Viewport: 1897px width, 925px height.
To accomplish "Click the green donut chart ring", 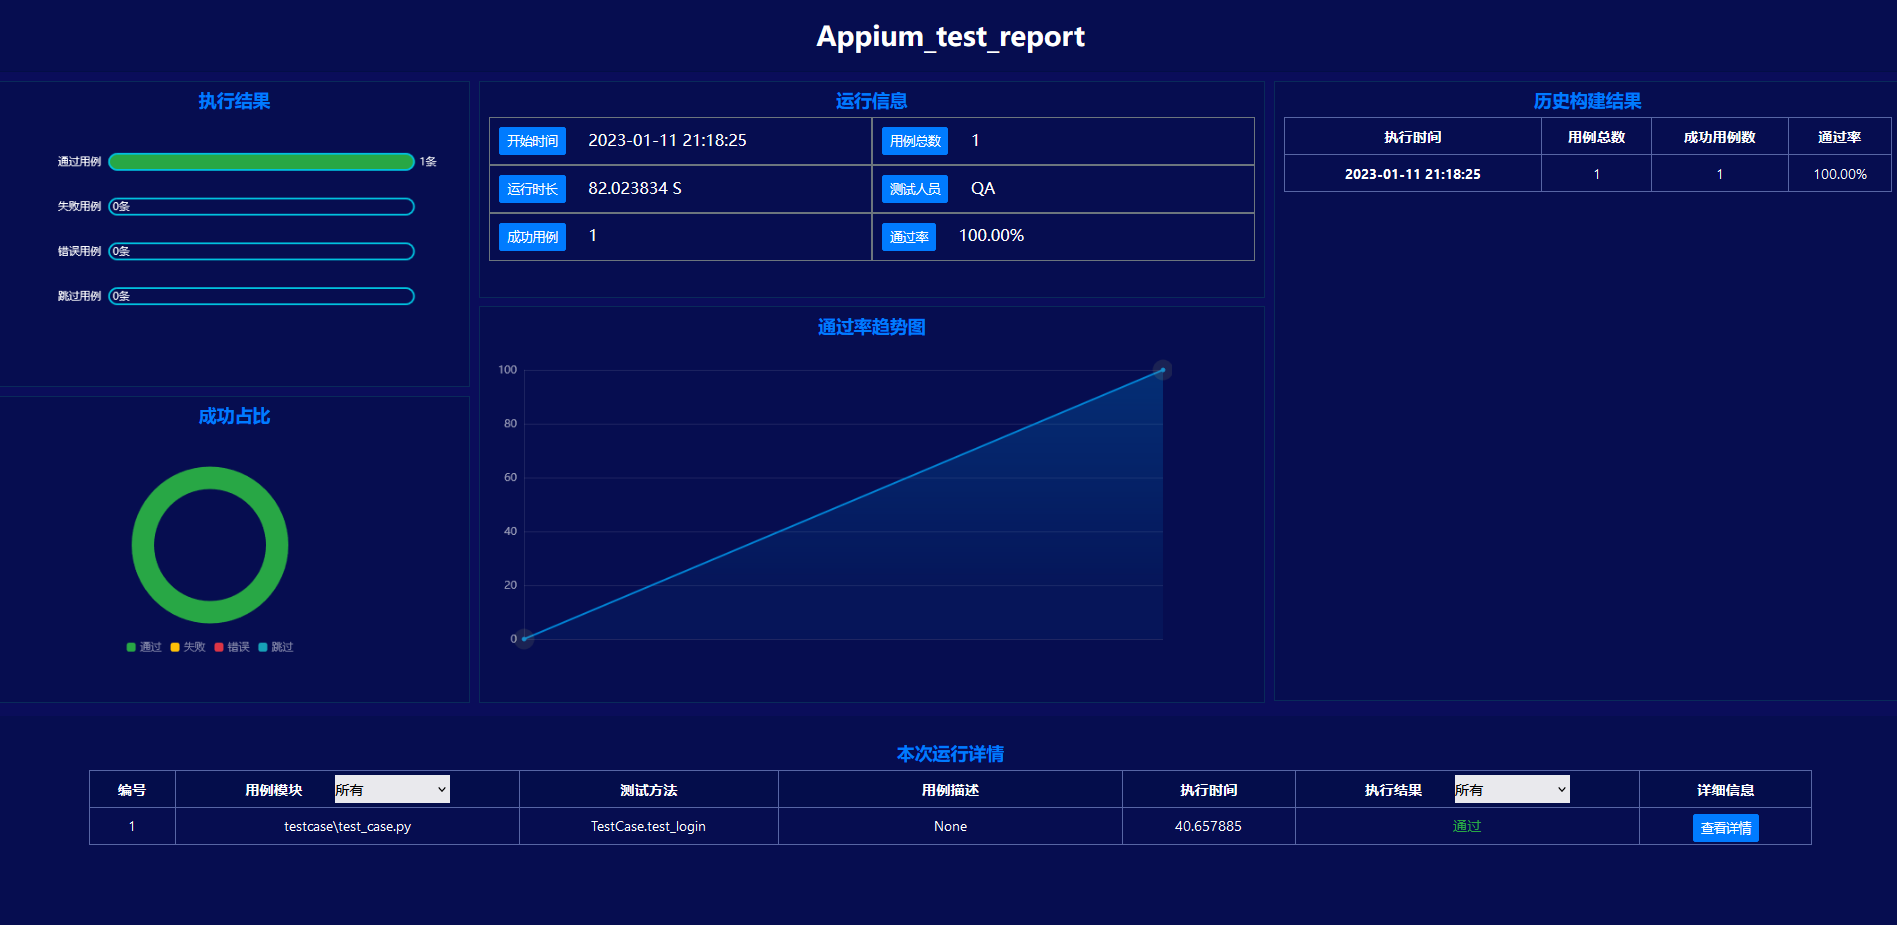I will [x=210, y=478].
